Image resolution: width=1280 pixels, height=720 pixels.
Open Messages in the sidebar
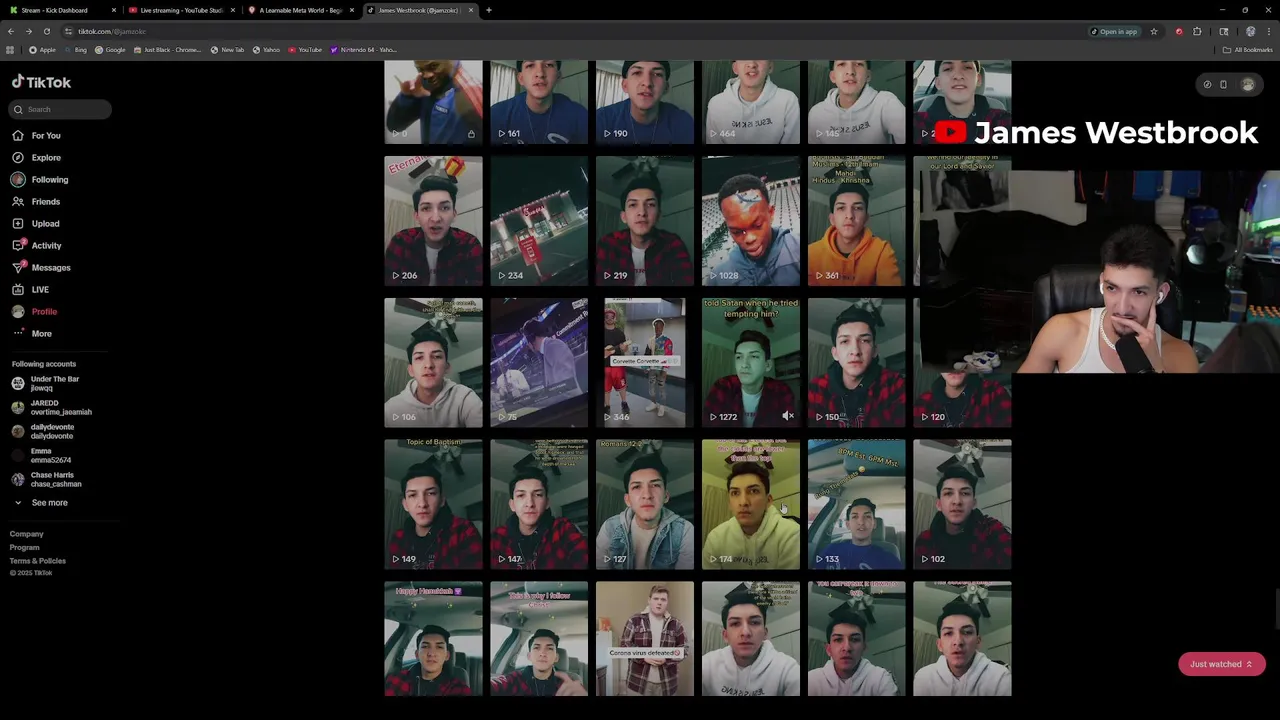[41, 267]
